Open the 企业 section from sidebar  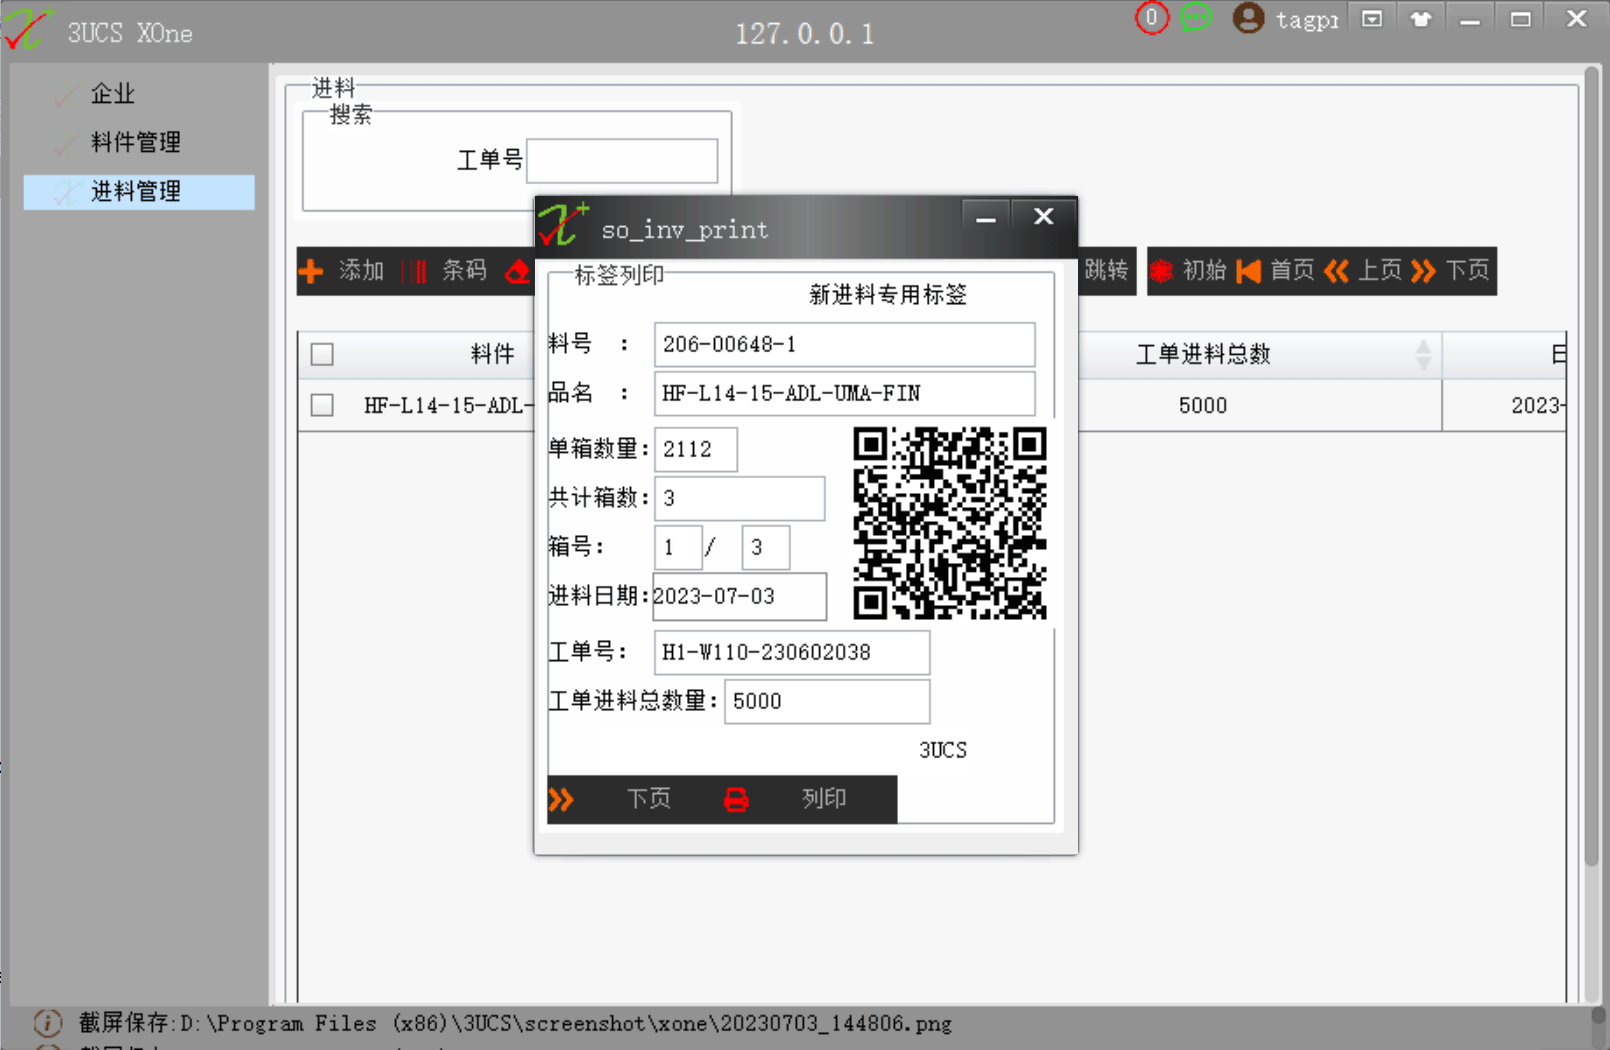tap(111, 93)
